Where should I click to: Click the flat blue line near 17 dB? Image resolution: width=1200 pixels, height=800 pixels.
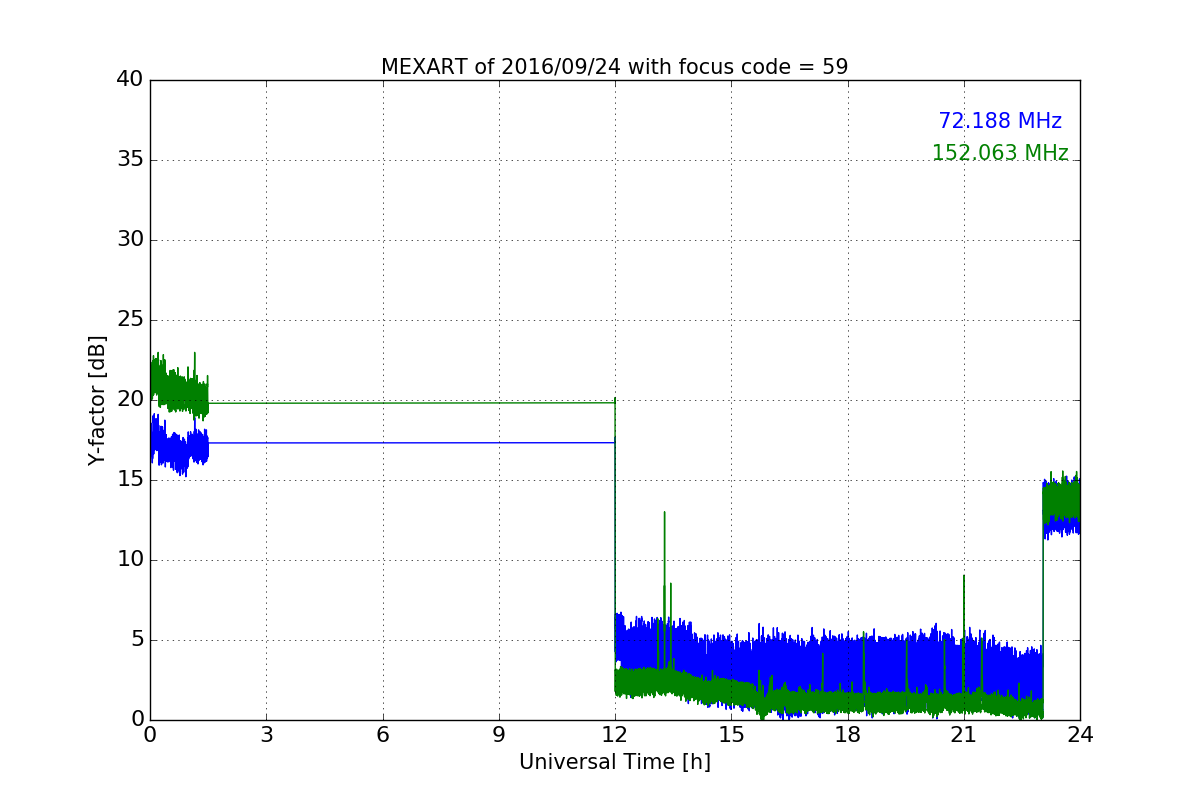410,442
